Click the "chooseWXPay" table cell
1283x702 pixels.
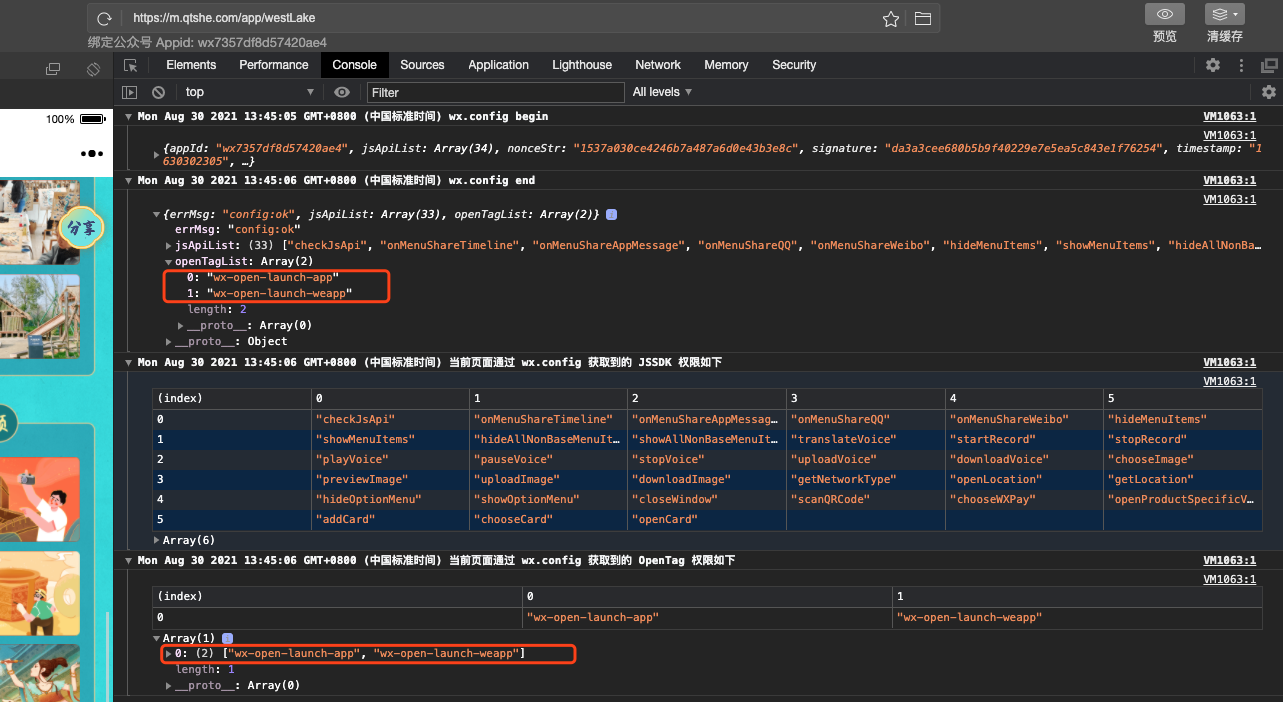point(1023,499)
